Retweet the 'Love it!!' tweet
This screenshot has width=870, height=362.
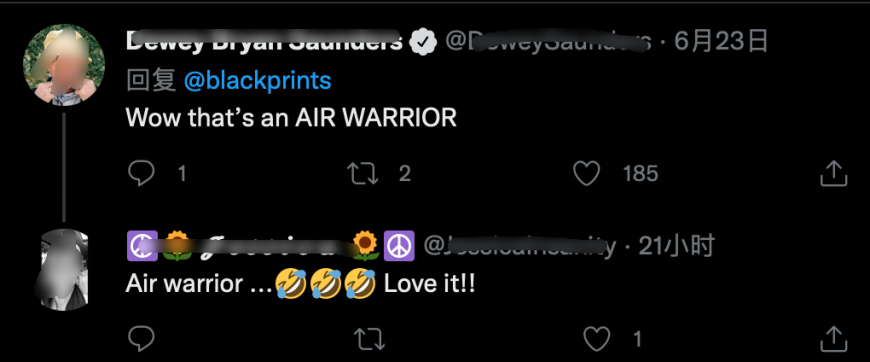369,339
